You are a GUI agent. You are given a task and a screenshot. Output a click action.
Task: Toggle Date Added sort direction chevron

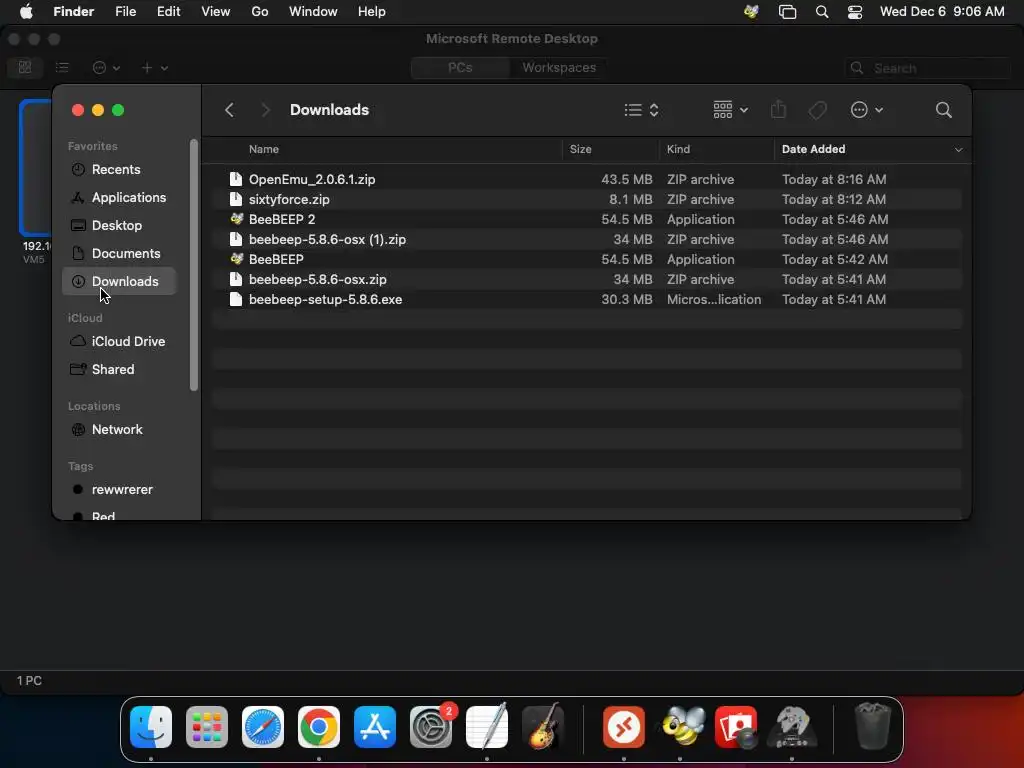coord(958,150)
